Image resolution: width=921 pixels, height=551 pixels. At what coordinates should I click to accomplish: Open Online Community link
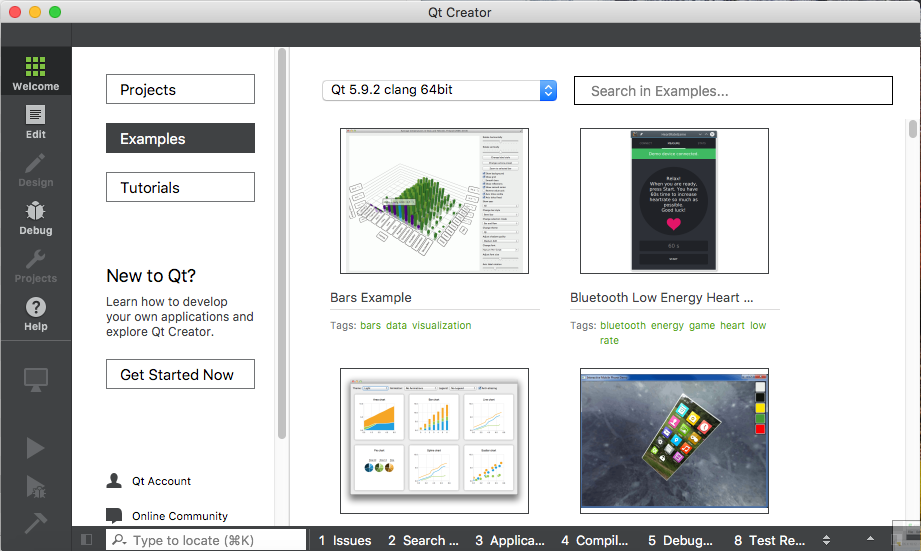(180, 516)
